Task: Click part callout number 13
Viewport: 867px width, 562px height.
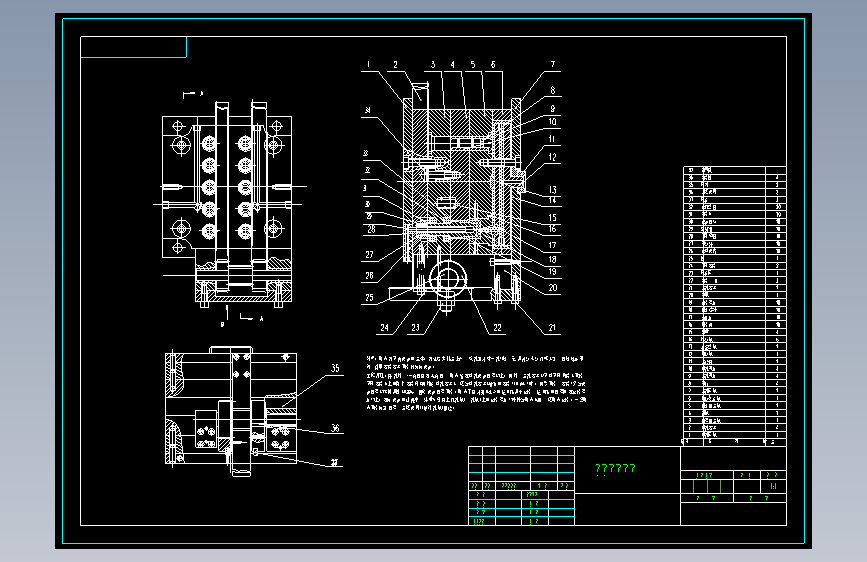Action: (552, 190)
